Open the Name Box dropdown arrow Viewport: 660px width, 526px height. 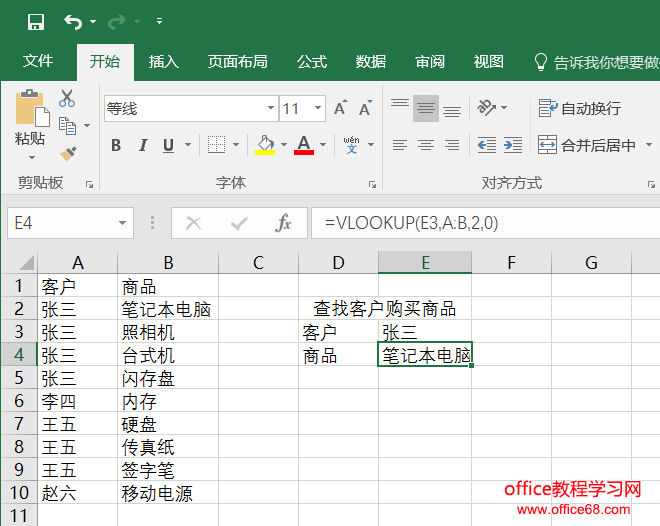point(122,223)
